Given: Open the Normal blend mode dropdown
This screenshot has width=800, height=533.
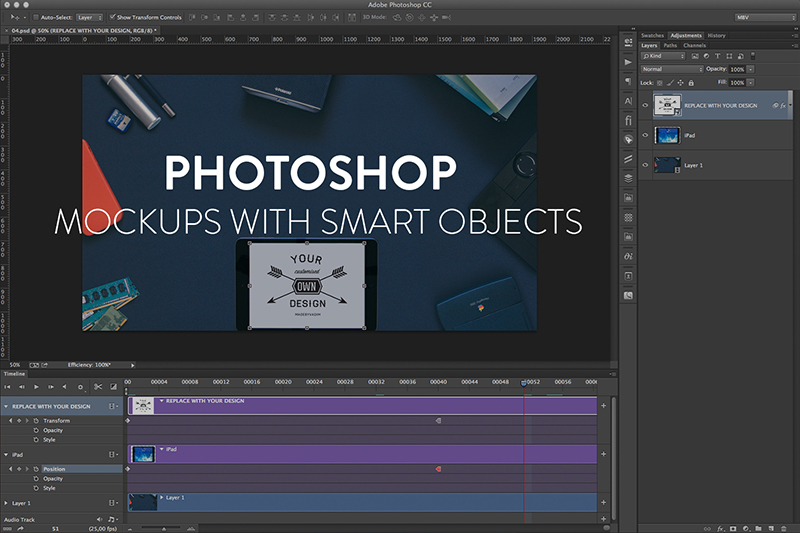Looking at the screenshot, I should pos(671,69).
